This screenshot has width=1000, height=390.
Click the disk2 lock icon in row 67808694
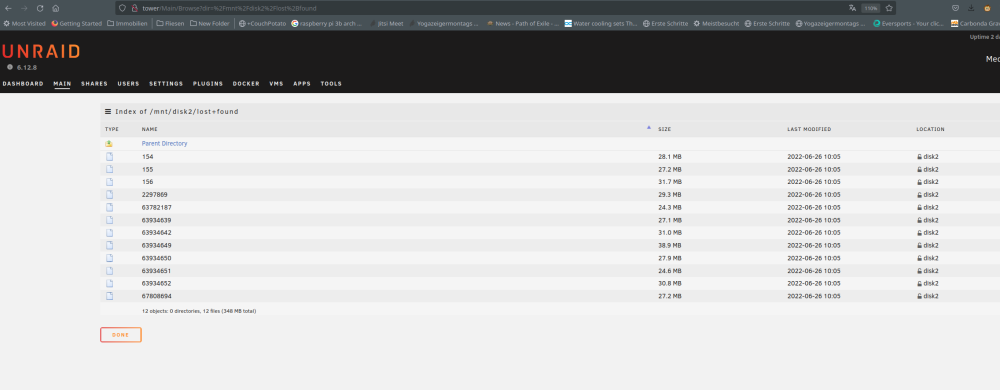click(x=920, y=296)
